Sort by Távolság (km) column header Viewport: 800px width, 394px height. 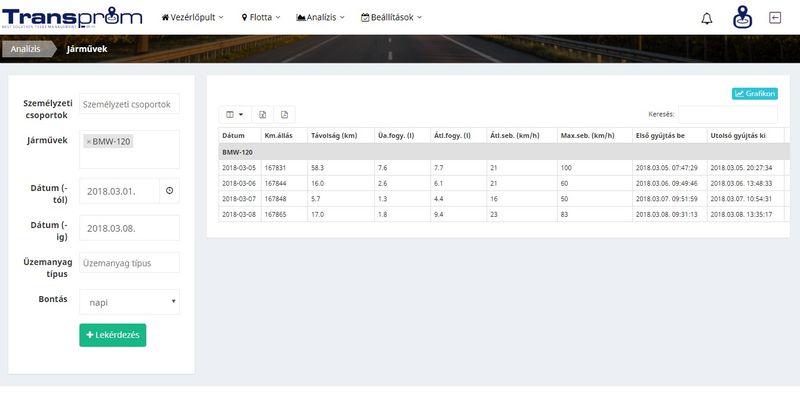coord(341,136)
